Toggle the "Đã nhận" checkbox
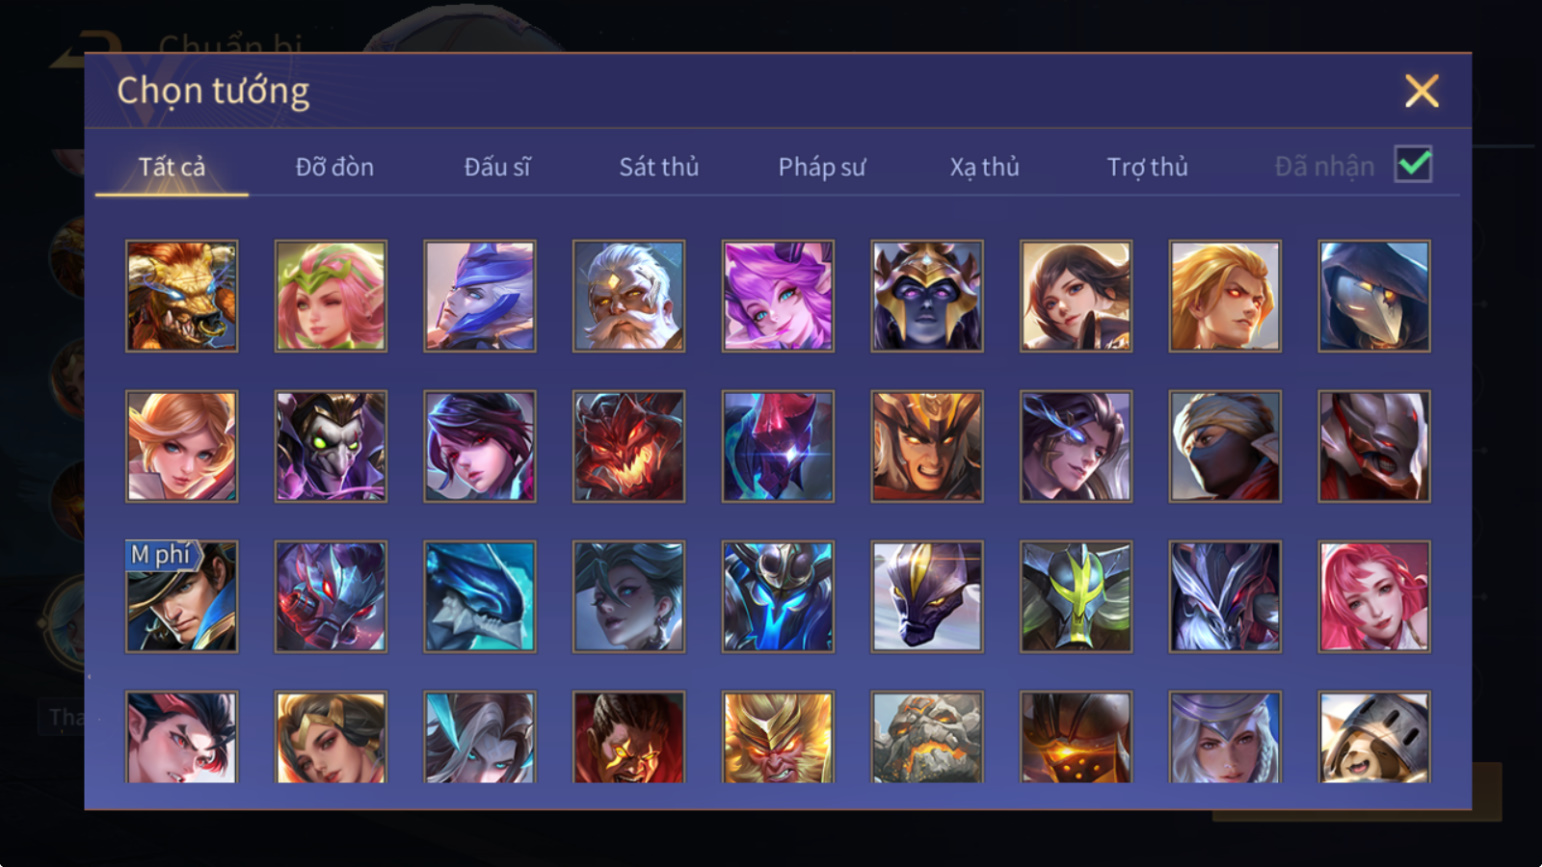 (1413, 164)
